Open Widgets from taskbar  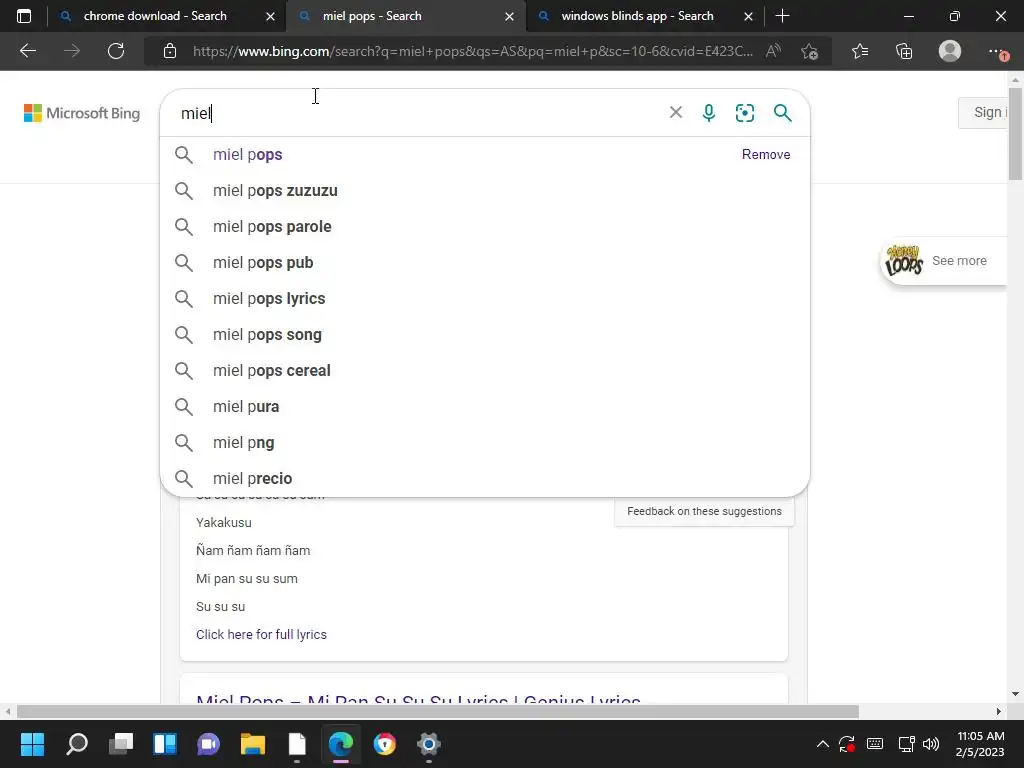click(x=165, y=744)
